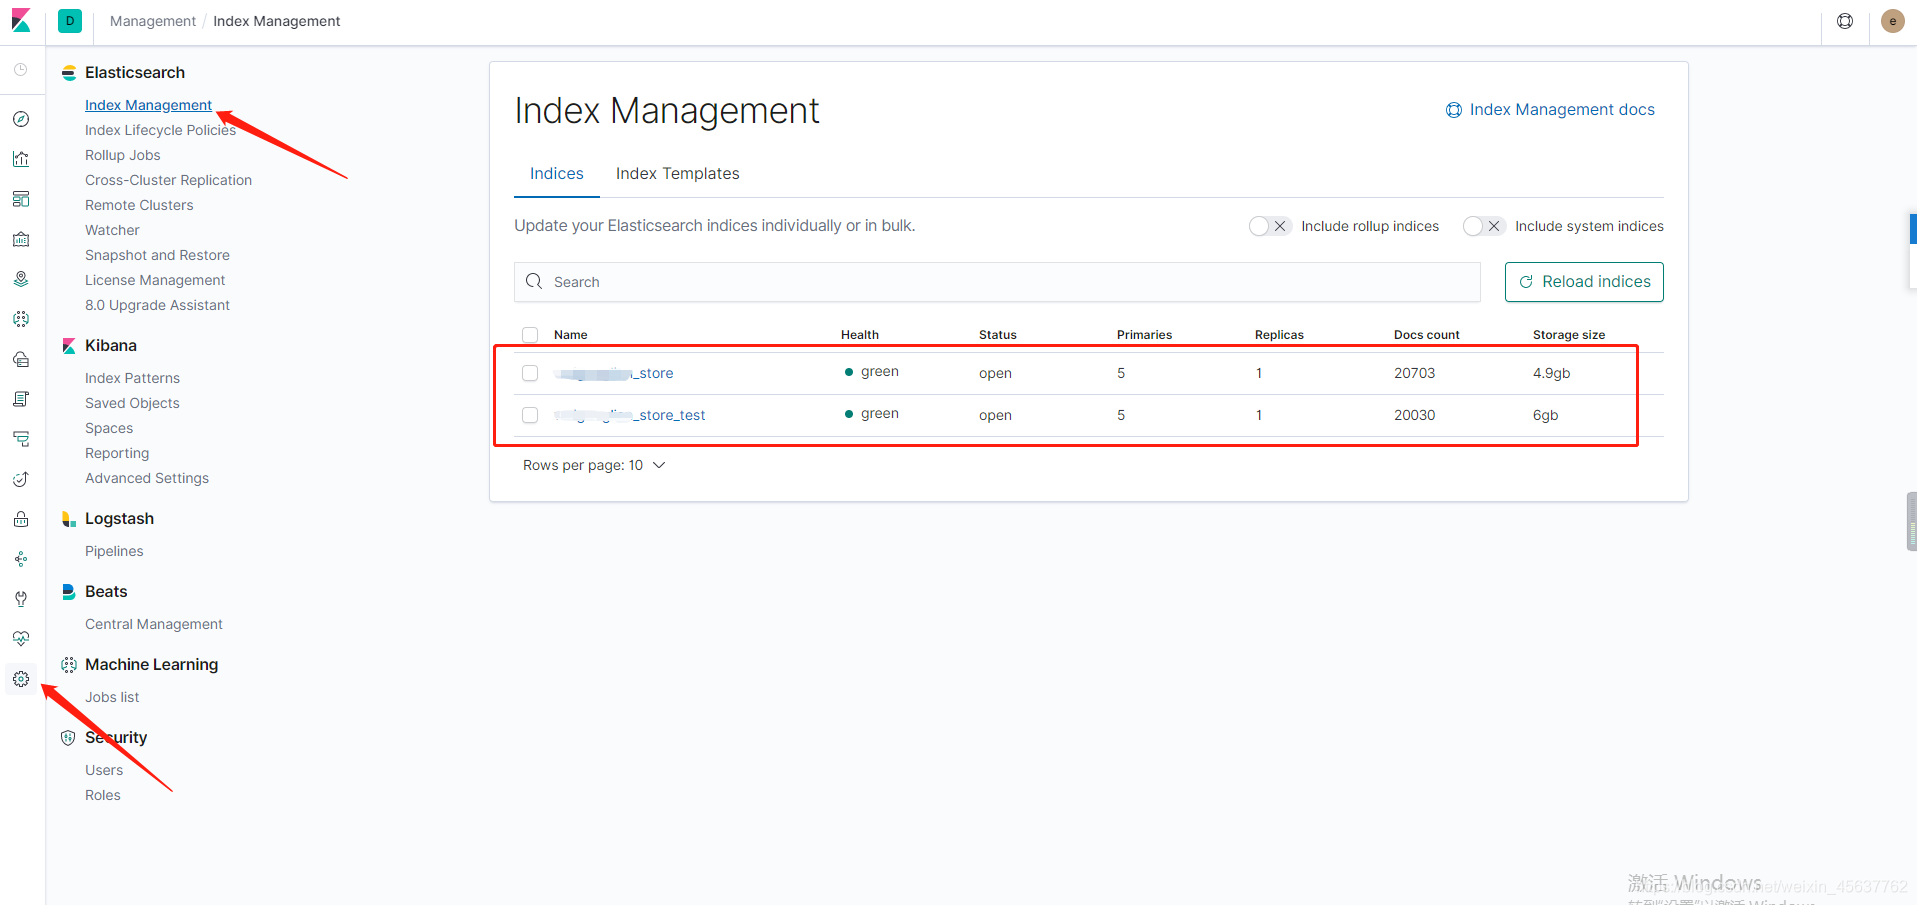1917x905 pixels.
Task: Open Saved Objects under Kibana
Action: (x=132, y=403)
